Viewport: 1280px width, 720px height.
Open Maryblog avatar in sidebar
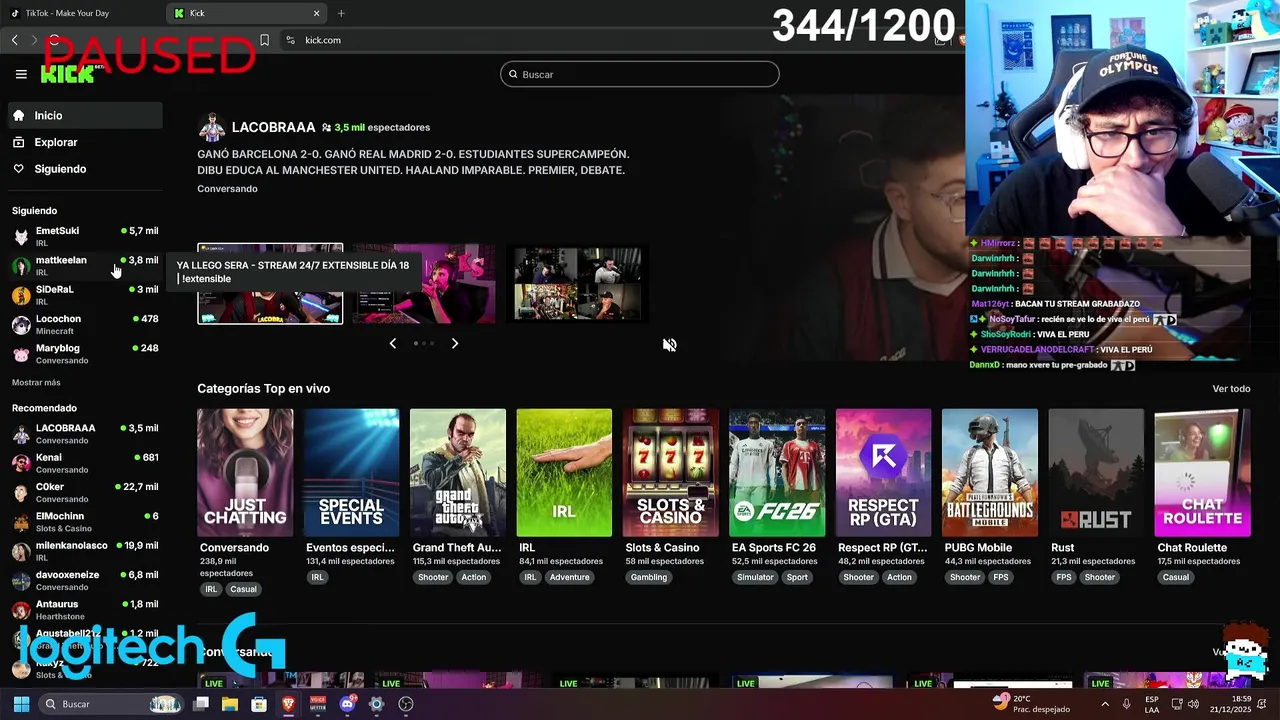pos(21,354)
